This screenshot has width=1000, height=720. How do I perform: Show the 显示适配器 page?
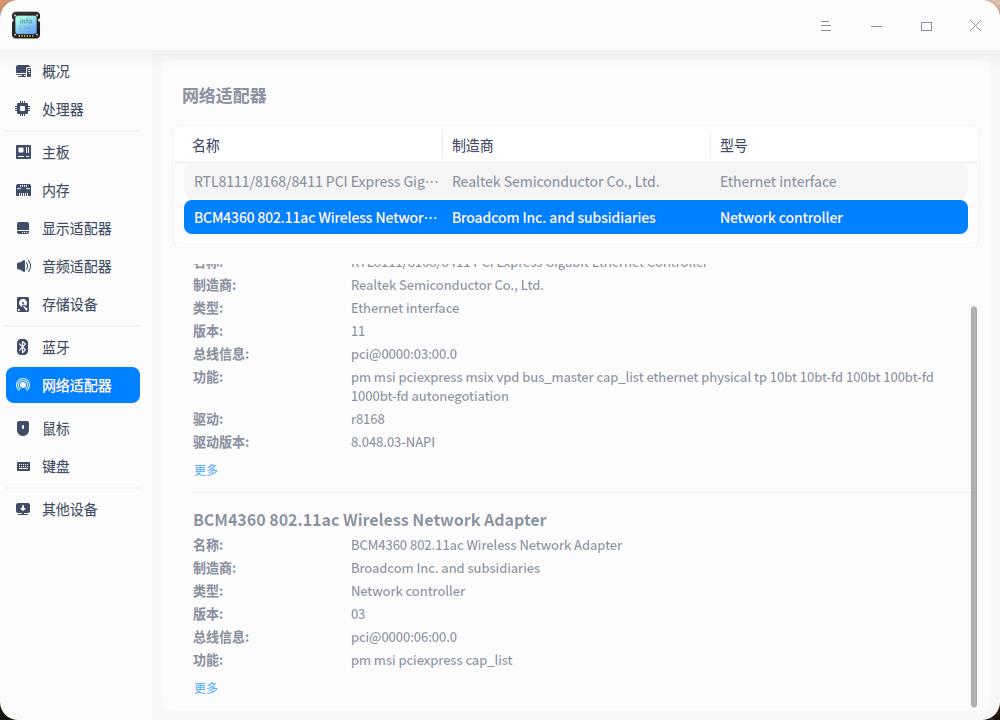tap(77, 229)
